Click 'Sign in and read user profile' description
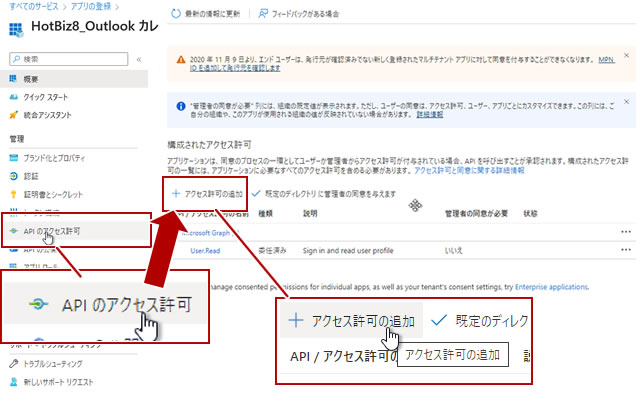Image resolution: width=640 pixels, height=400 pixels. (348, 251)
